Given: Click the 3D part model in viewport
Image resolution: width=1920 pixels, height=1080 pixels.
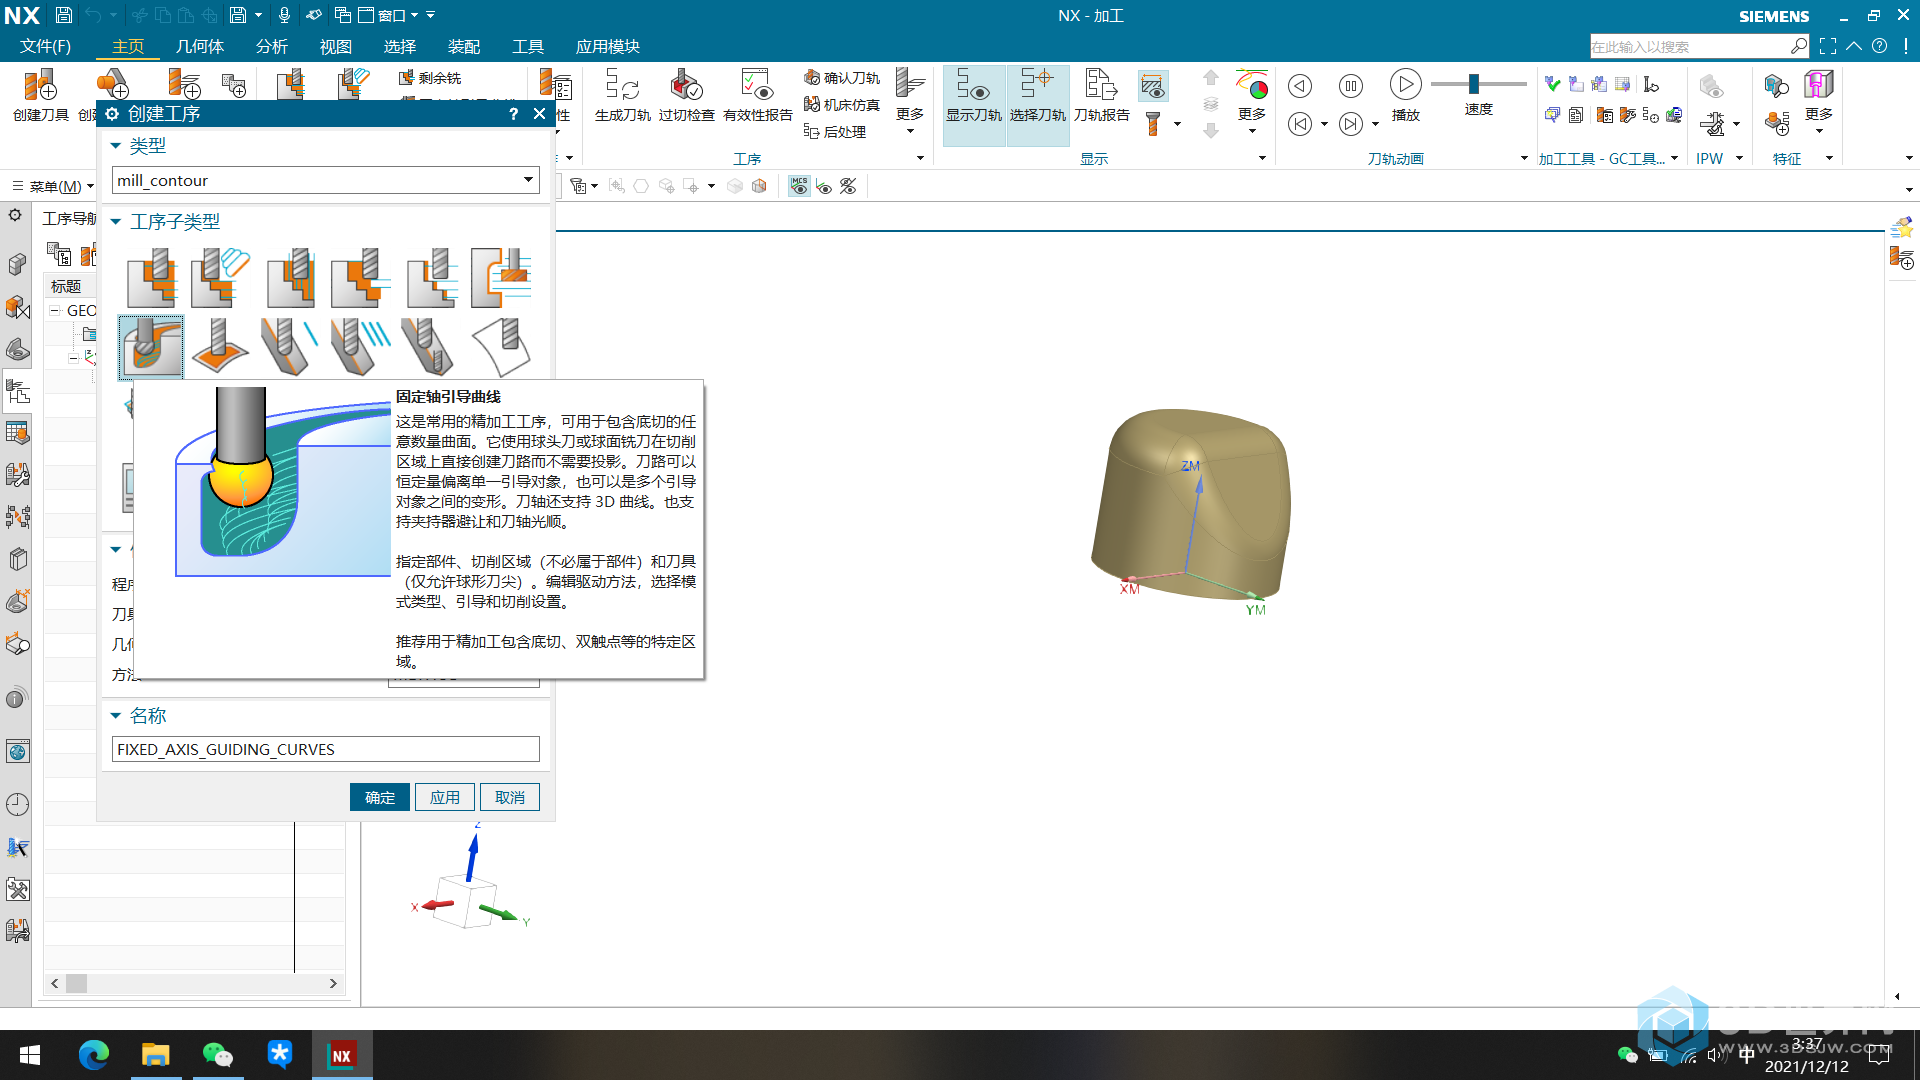Looking at the screenshot, I should coord(1190,504).
